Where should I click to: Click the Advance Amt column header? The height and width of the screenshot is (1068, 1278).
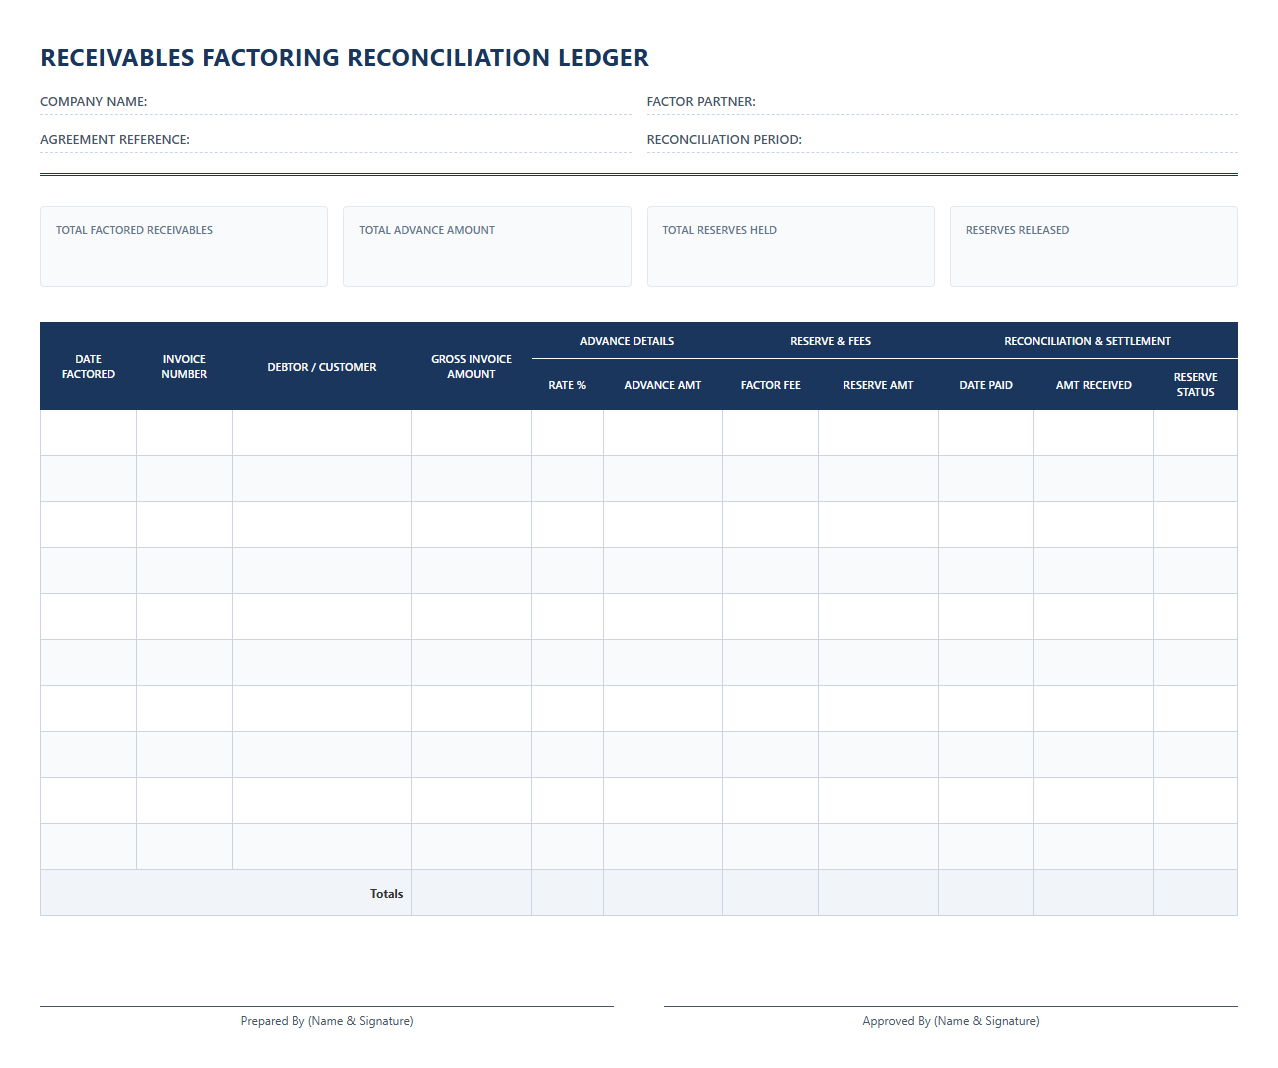pos(663,385)
